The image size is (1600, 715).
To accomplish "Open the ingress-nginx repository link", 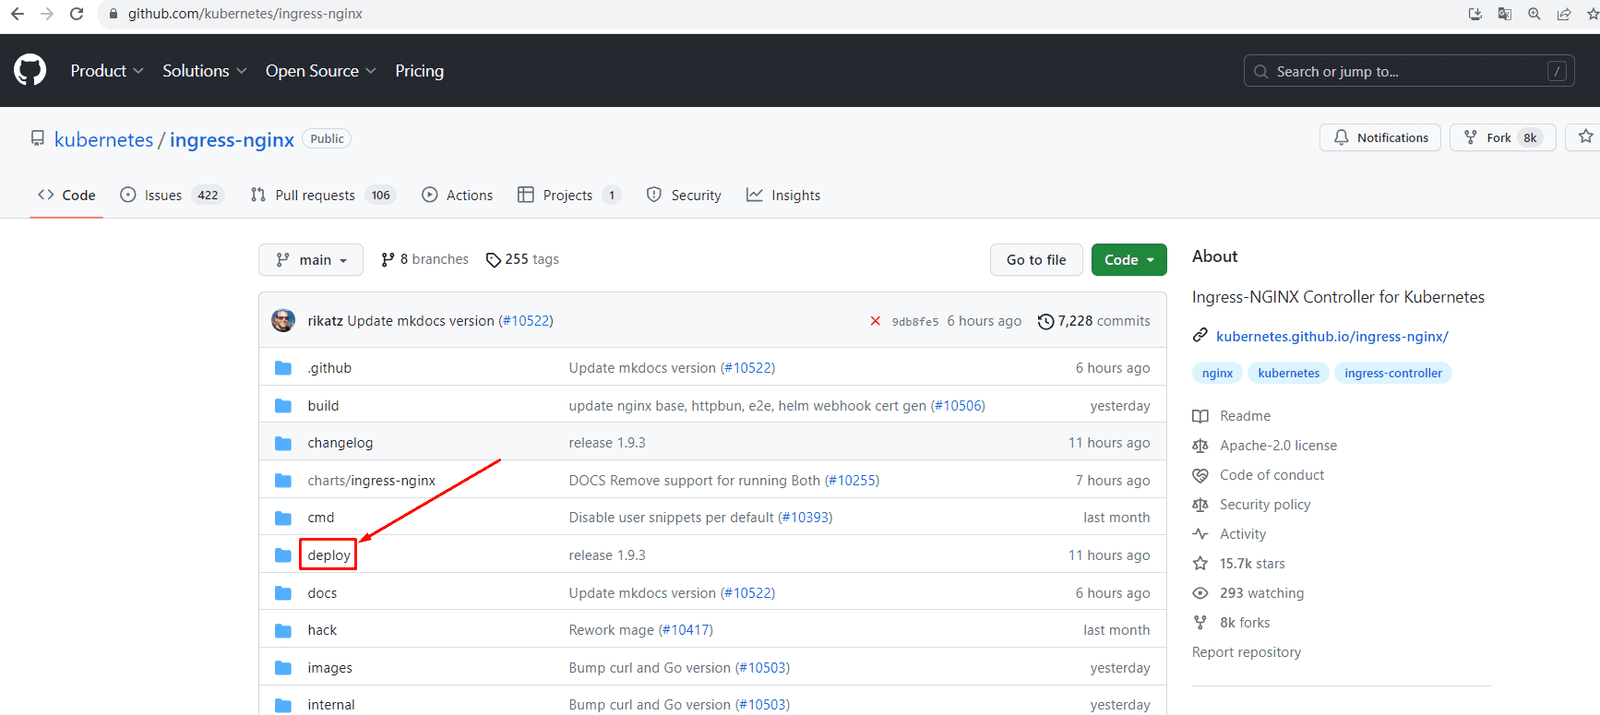I will pos(232,140).
